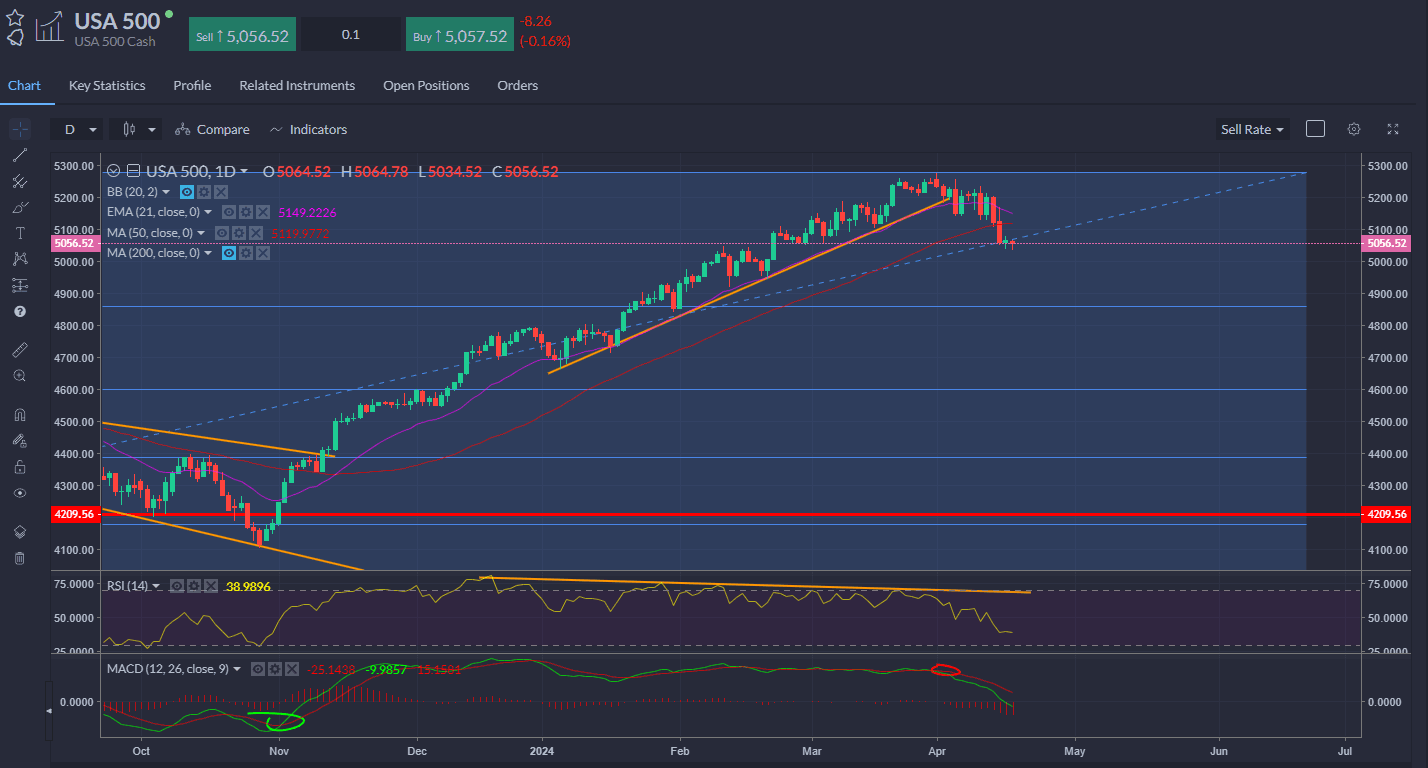Click the Sell 5,056.52 button
This screenshot has width=1428, height=768.
click(242, 35)
